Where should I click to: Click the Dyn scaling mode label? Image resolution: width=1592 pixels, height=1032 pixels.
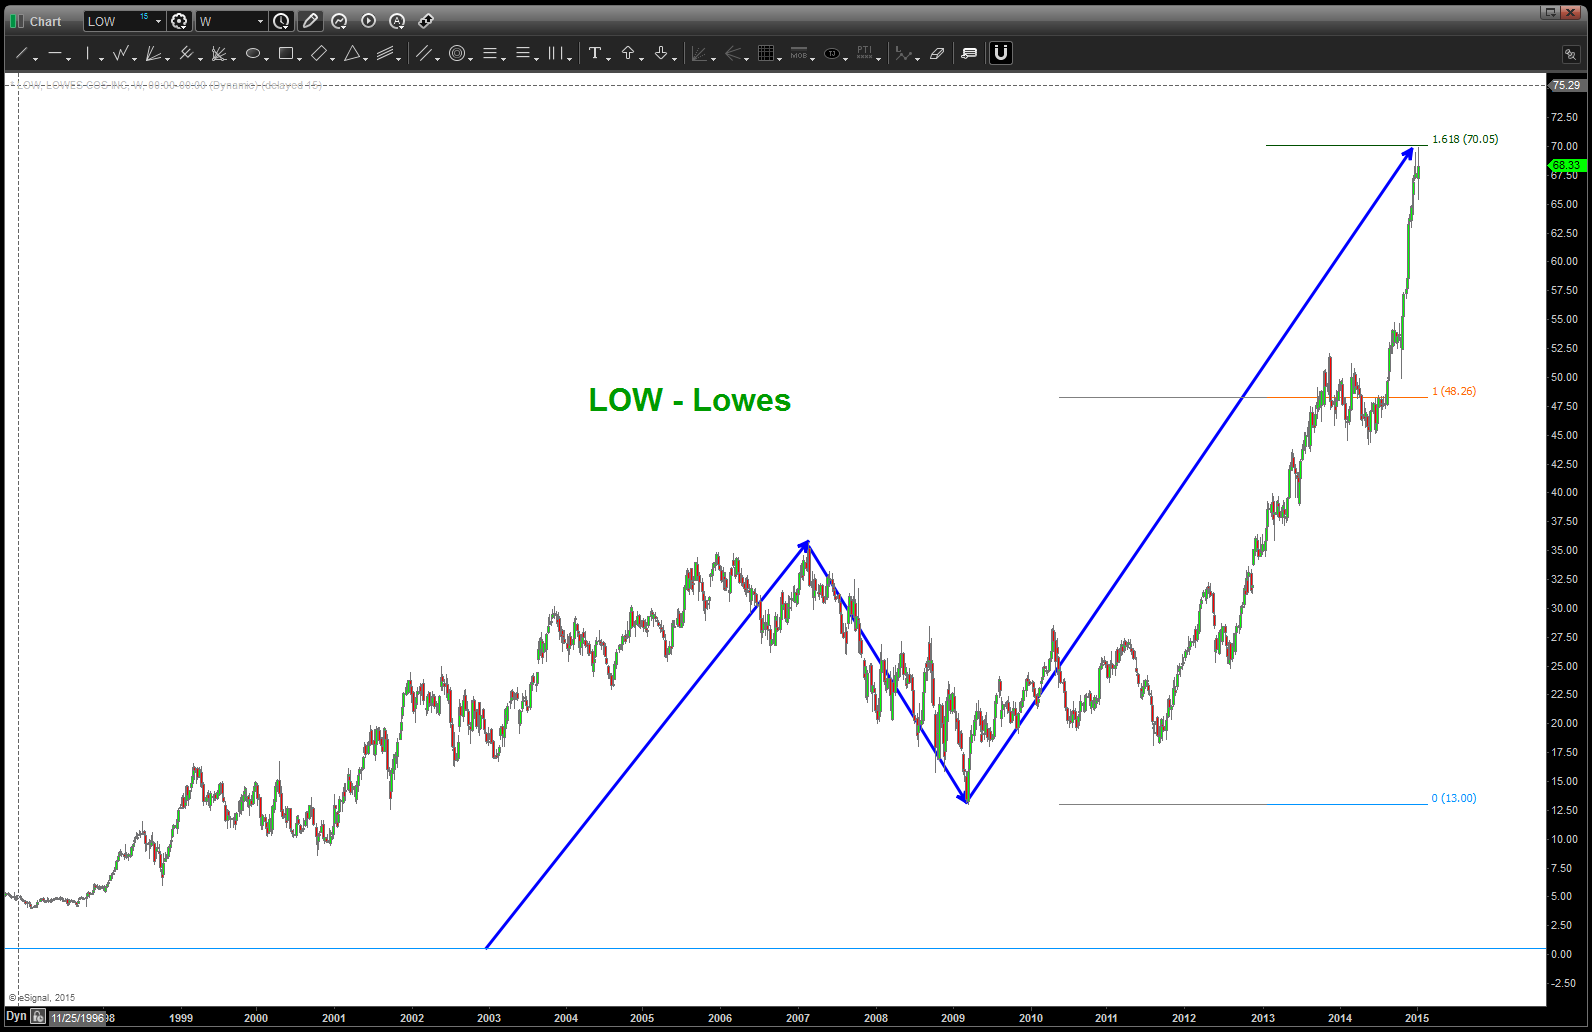(16, 1017)
